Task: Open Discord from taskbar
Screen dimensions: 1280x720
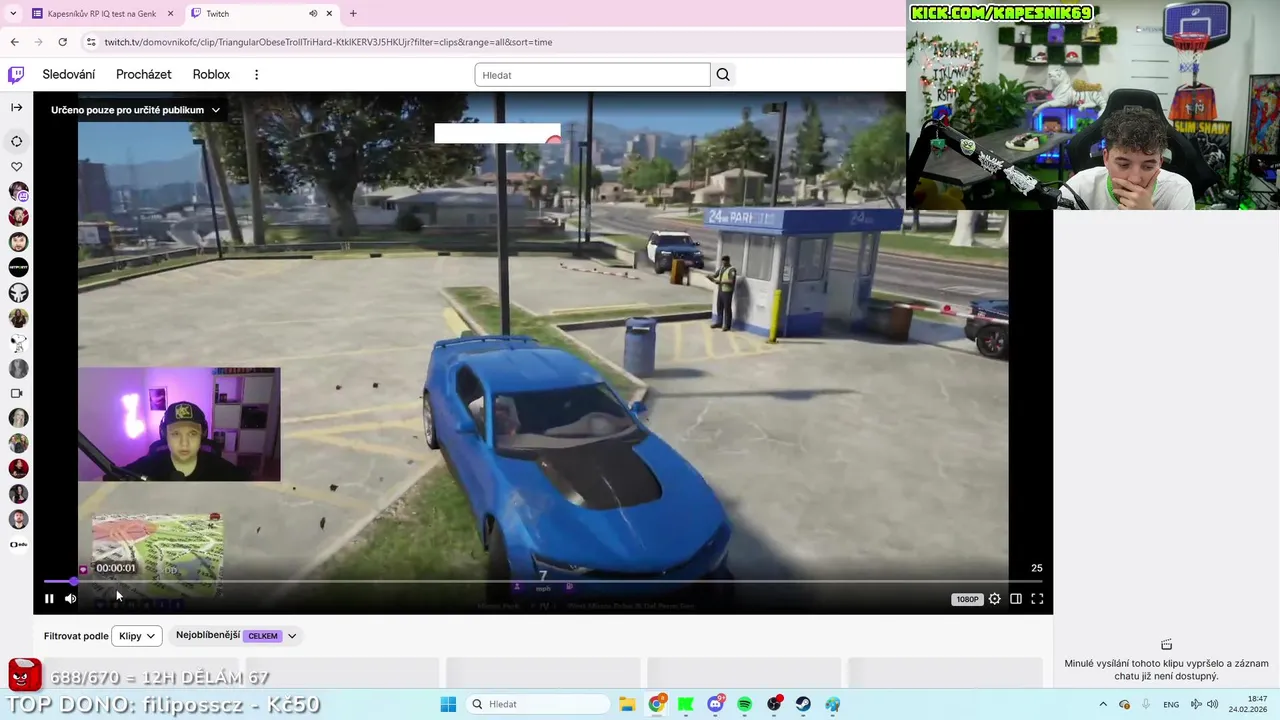Action: click(715, 705)
